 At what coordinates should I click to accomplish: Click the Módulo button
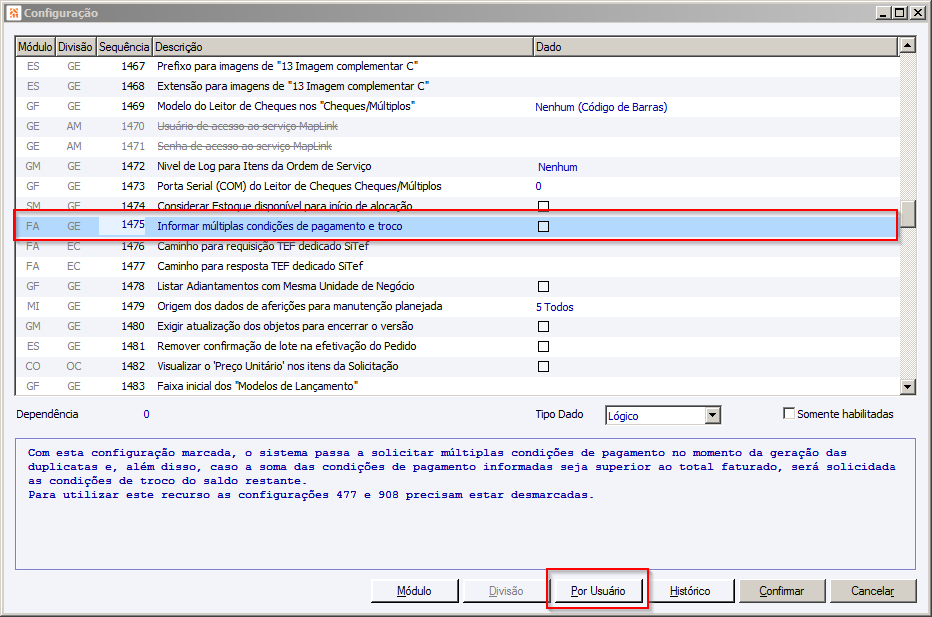click(414, 591)
